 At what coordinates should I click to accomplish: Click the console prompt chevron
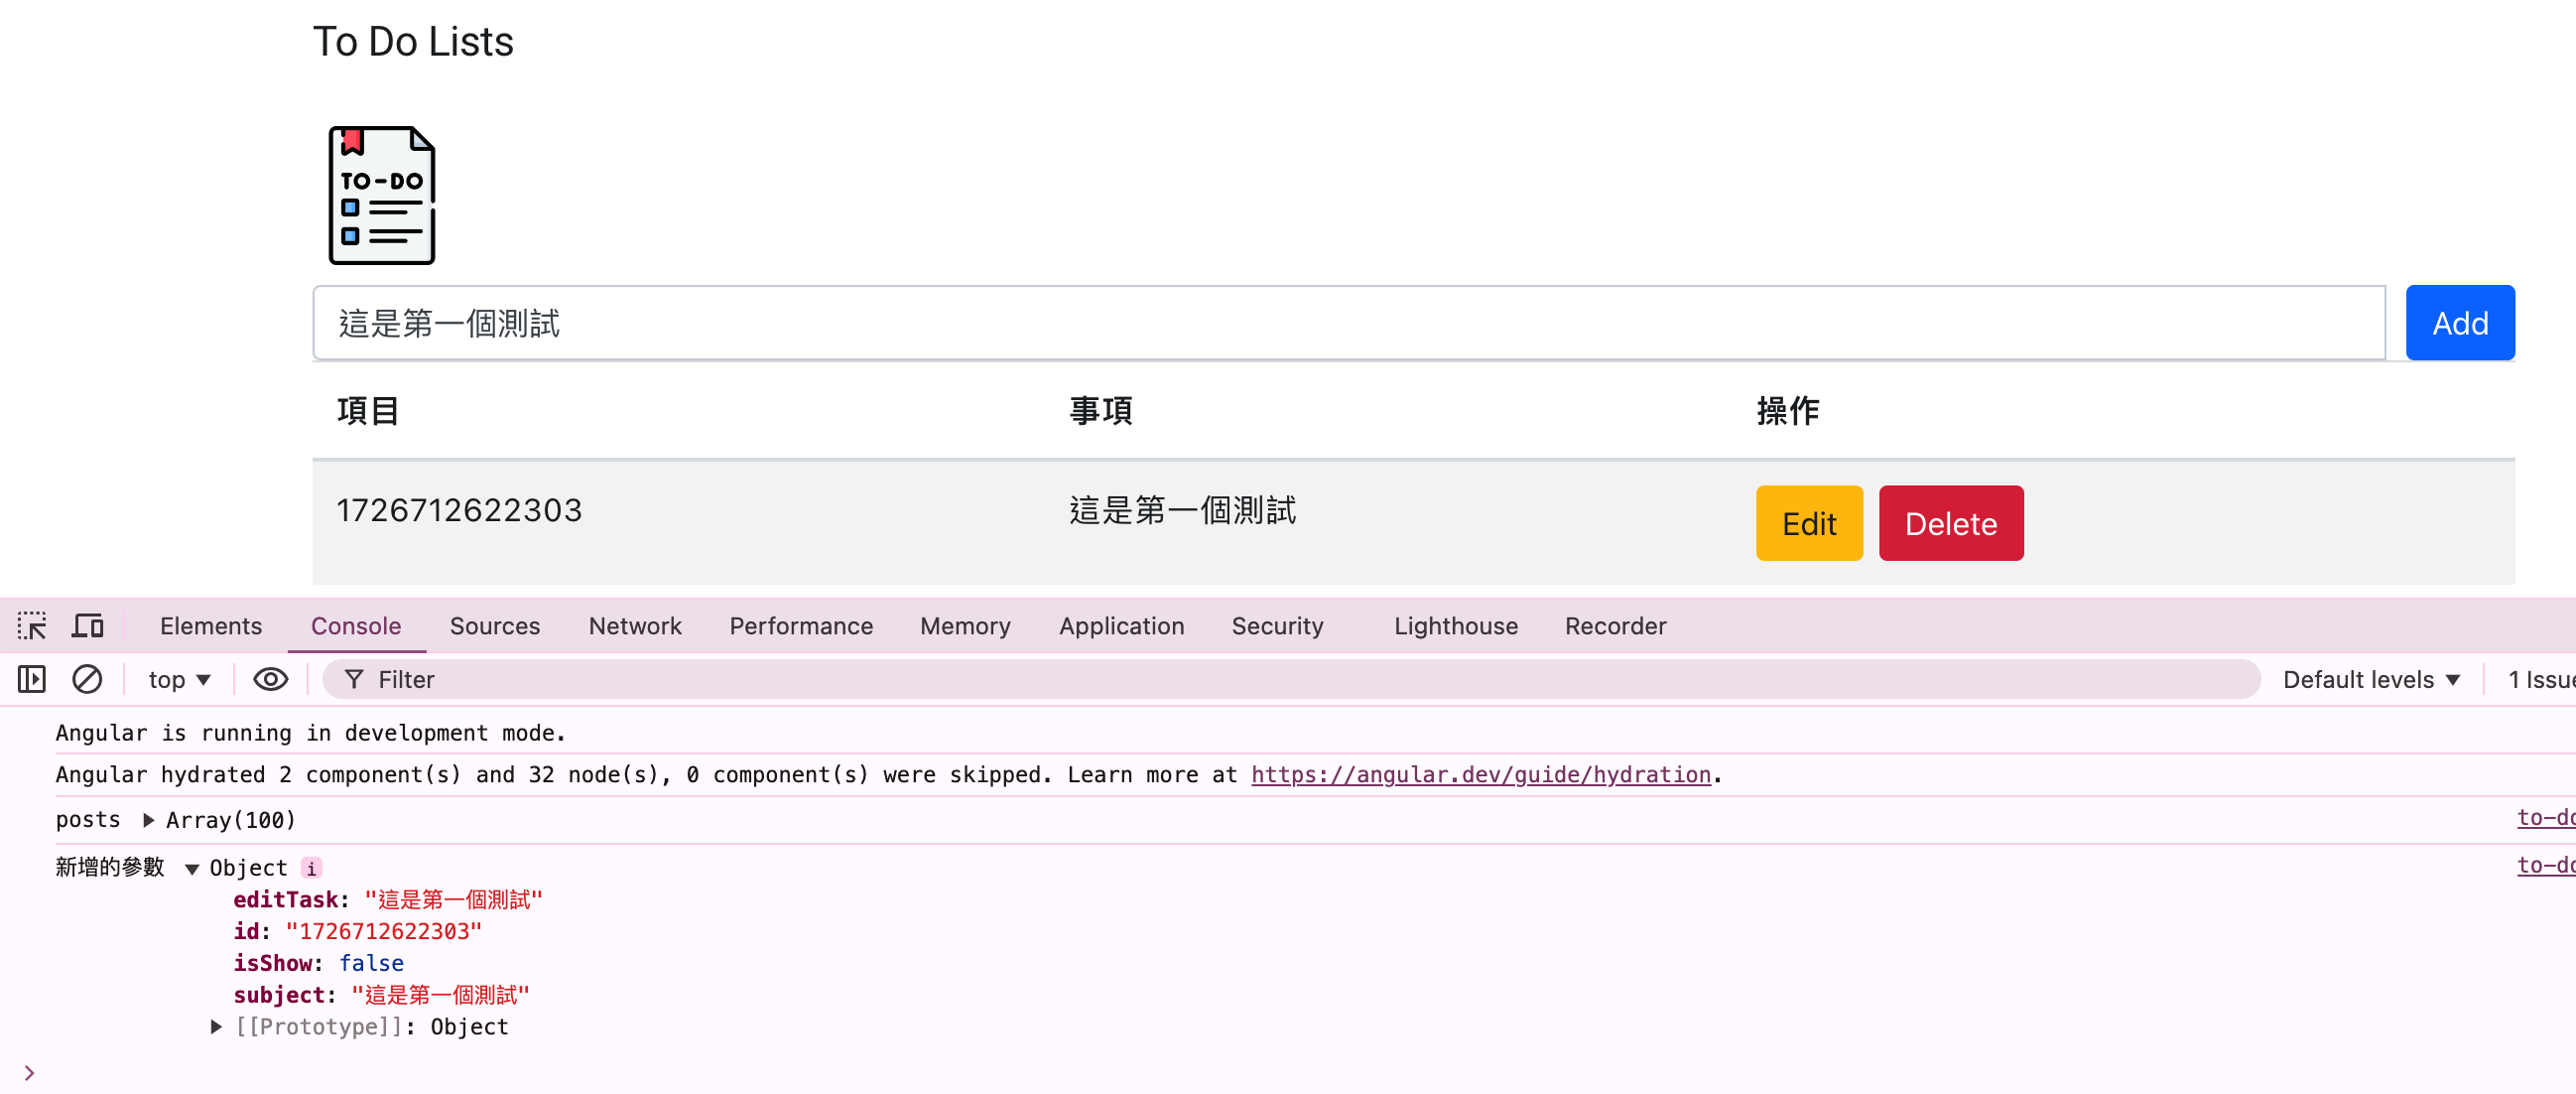[29, 1073]
